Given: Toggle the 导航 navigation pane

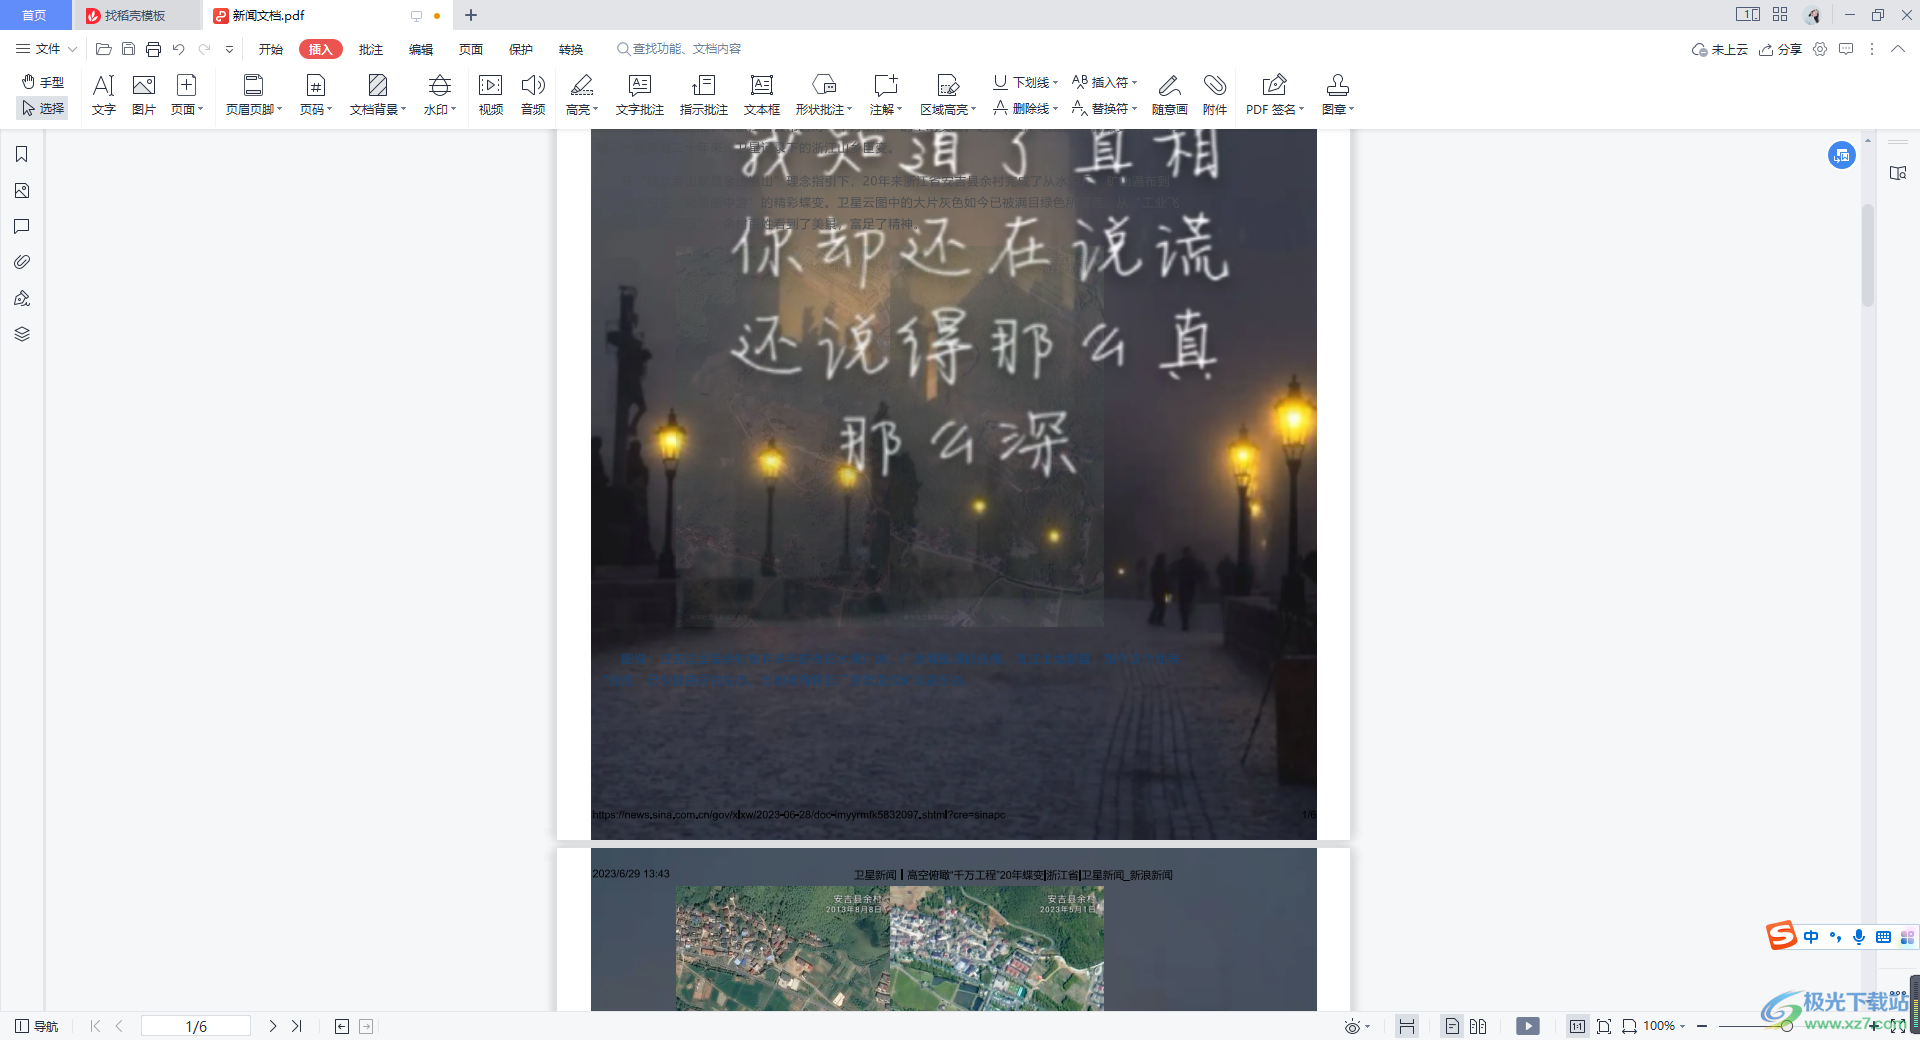Looking at the screenshot, I should 37,1026.
